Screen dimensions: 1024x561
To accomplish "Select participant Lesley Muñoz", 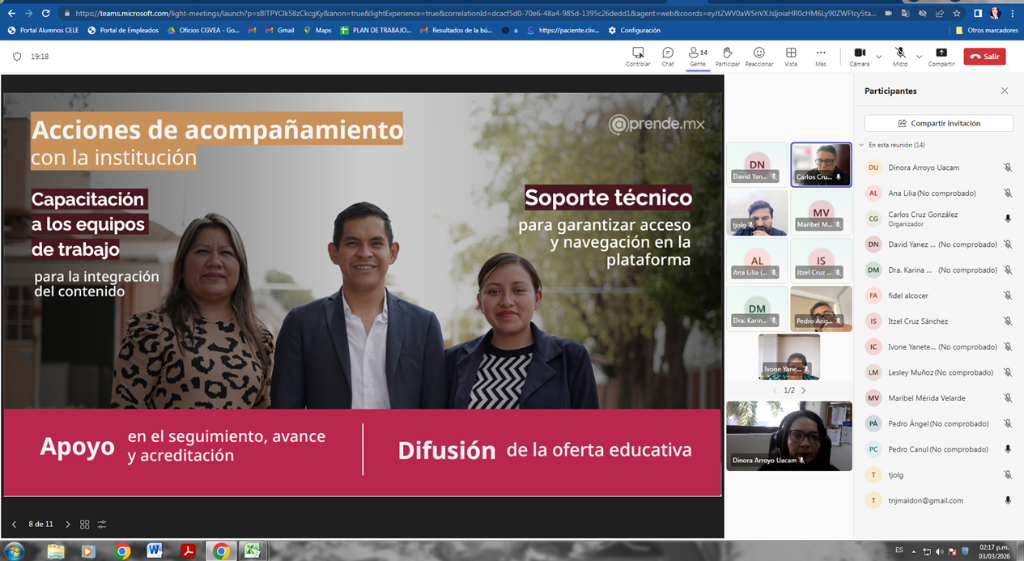I will pyautogui.click(x=938, y=372).
